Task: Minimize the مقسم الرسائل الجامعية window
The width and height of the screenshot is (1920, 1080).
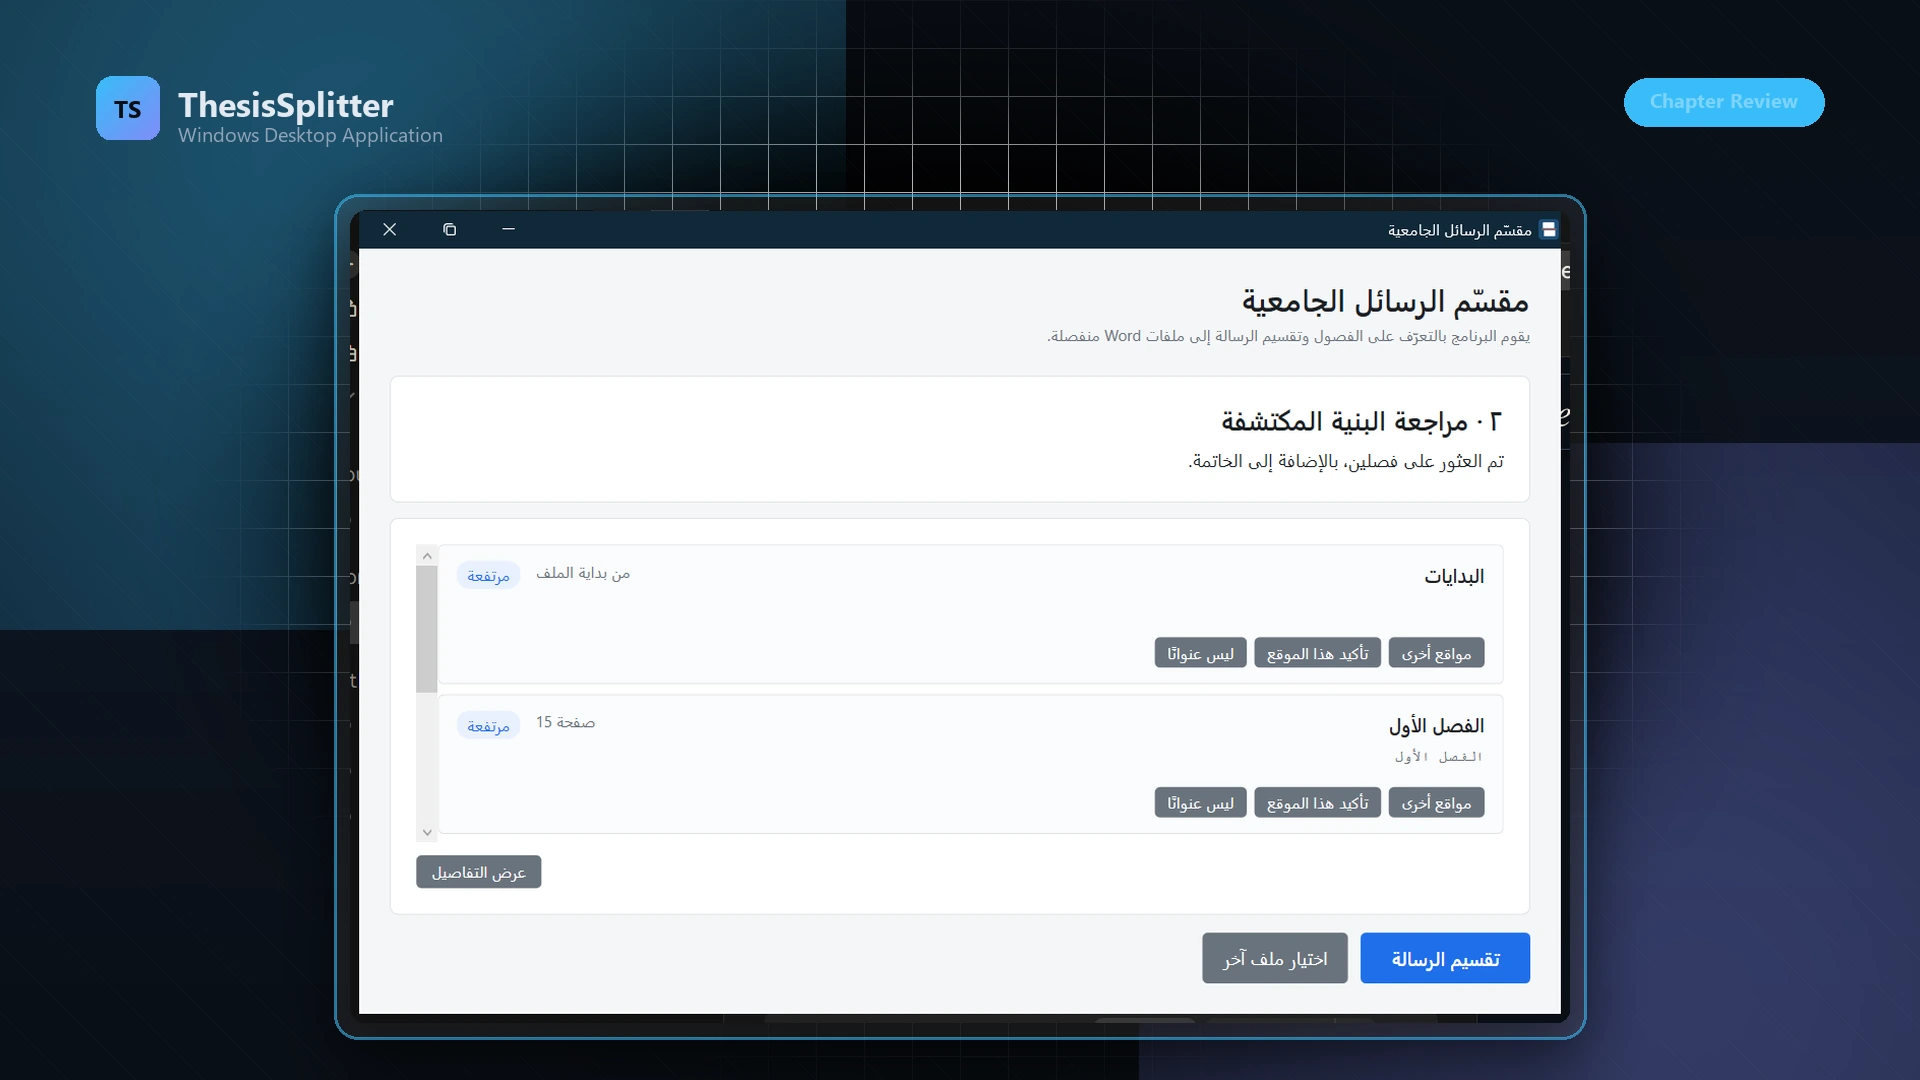Action: click(508, 230)
